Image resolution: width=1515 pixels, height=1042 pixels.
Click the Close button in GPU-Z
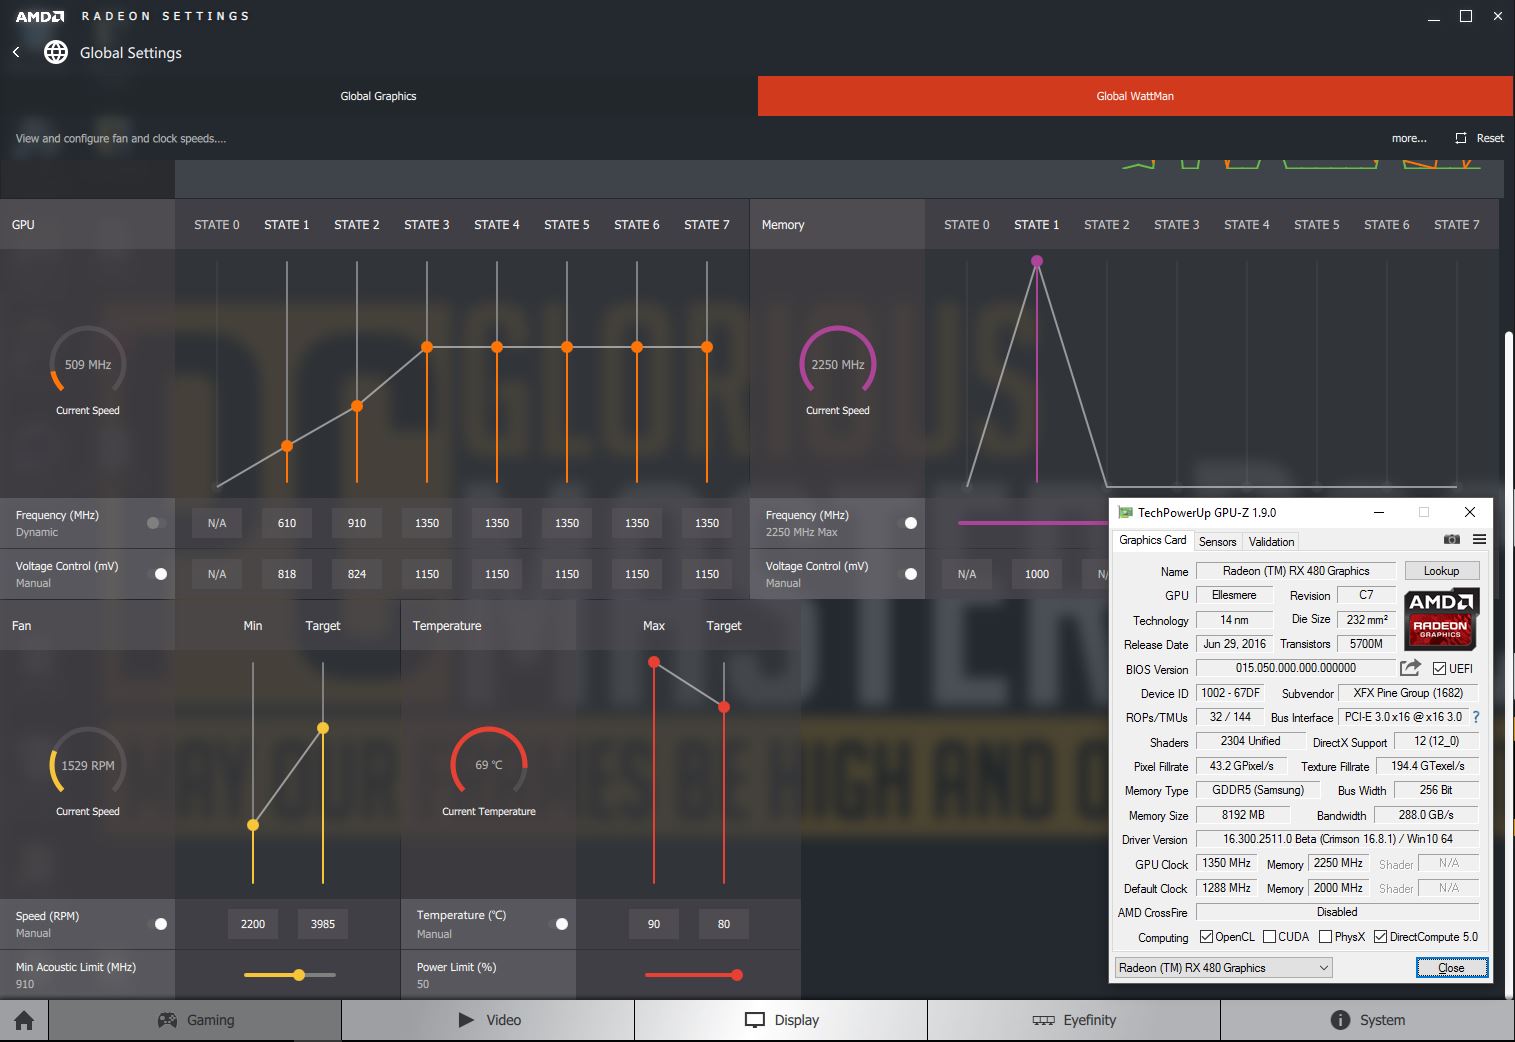click(1451, 967)
